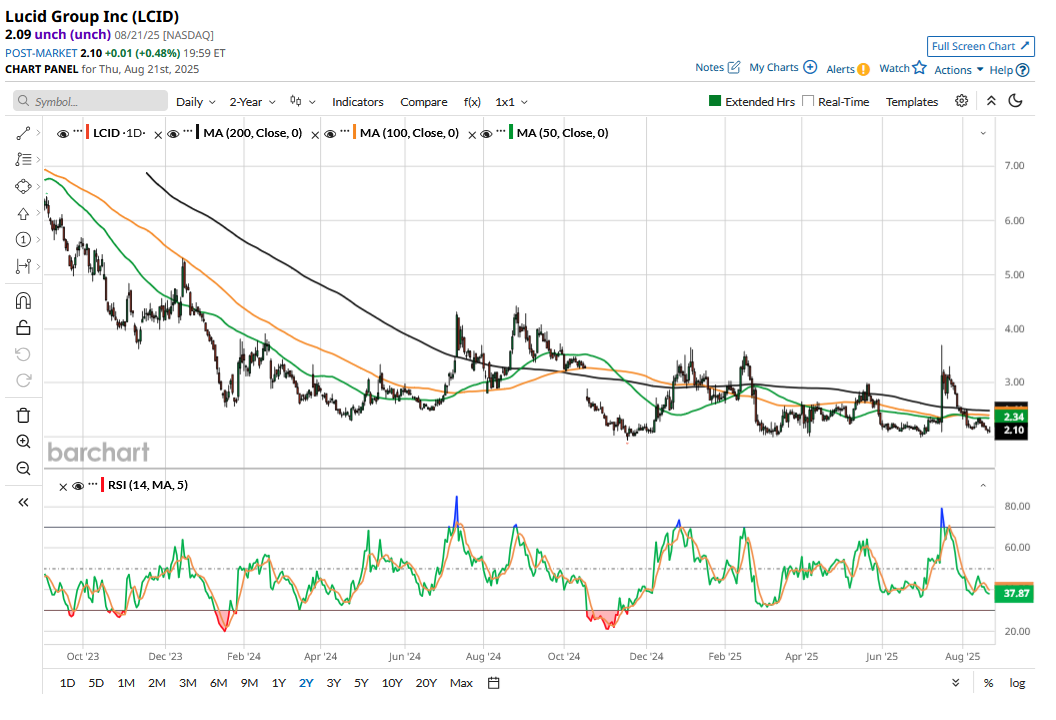Remove the RSI (14, MA, 5) study
The width and height of the screenshot is (1056, 720).
click(x=63, y=487)
